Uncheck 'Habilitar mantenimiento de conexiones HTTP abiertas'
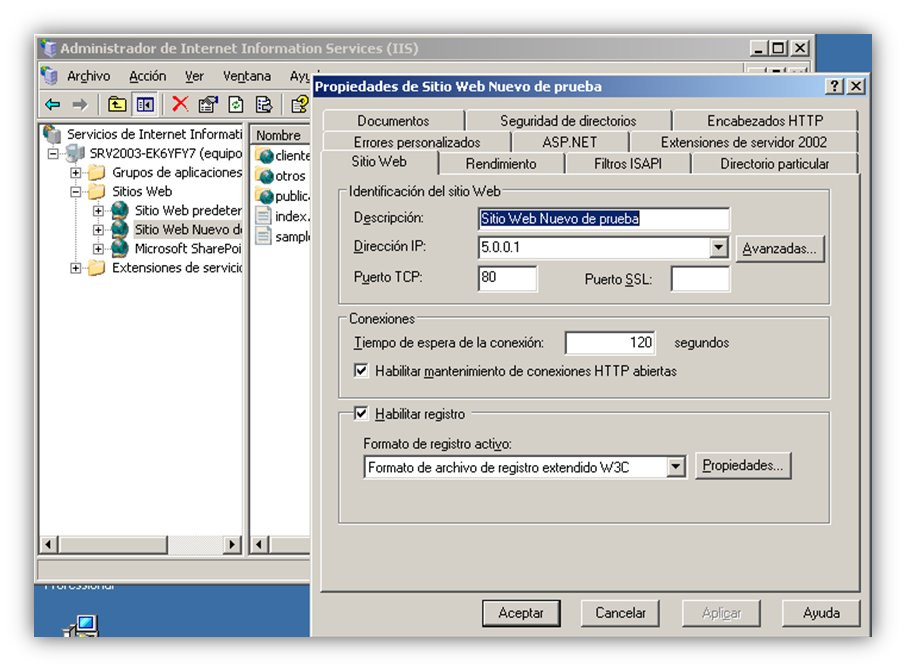Viewport: 906px width, 671px height. [x=361, y=370]
